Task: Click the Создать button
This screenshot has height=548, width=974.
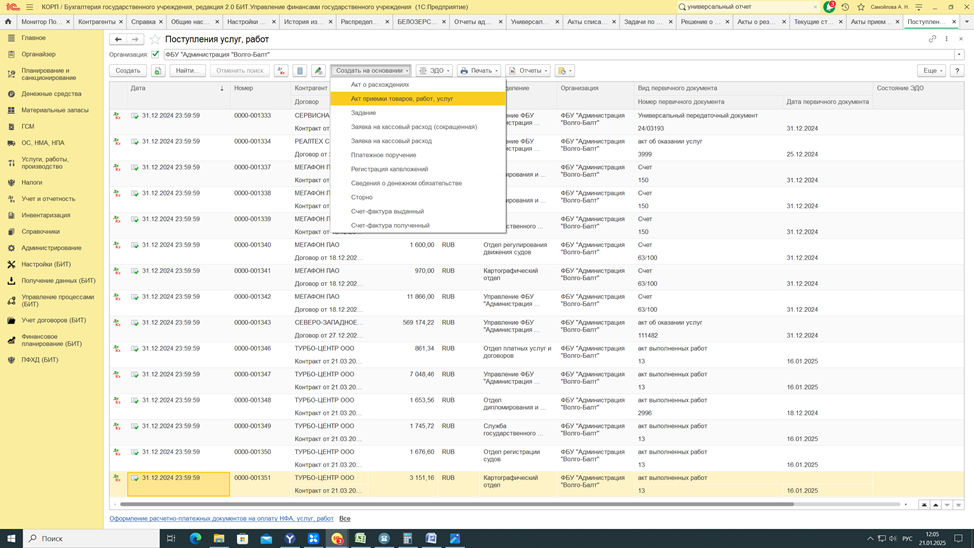Action: [x=128, y=71]
